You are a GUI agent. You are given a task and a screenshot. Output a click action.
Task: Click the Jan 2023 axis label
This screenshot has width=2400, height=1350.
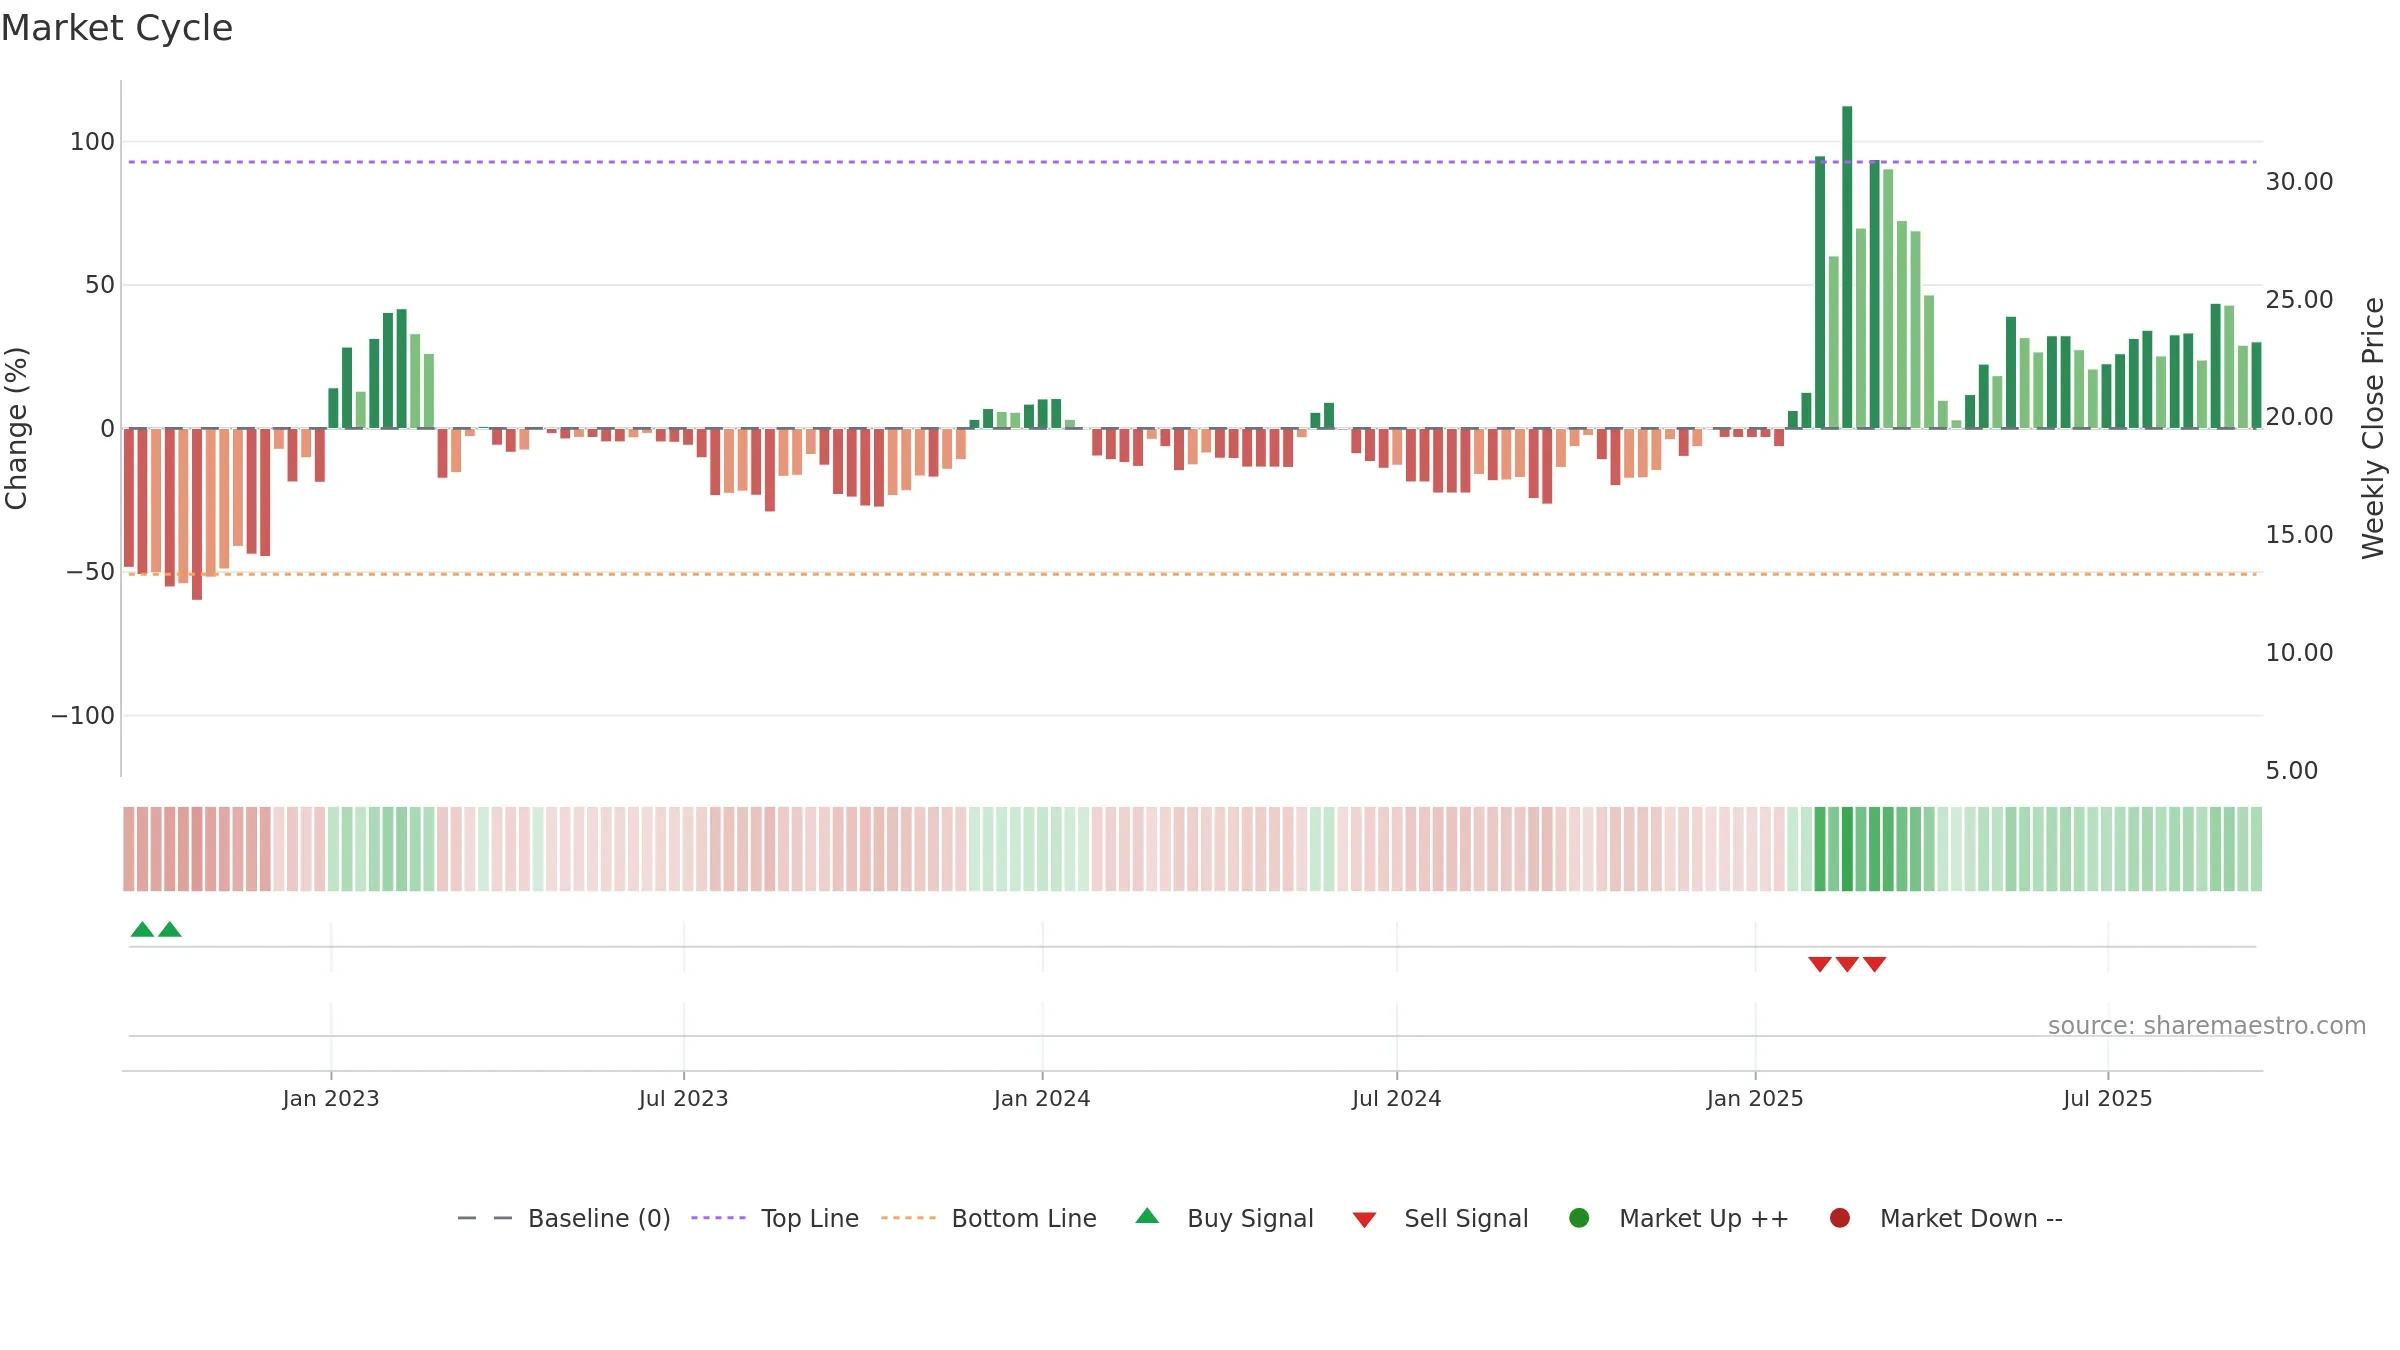click(331, 1099)
